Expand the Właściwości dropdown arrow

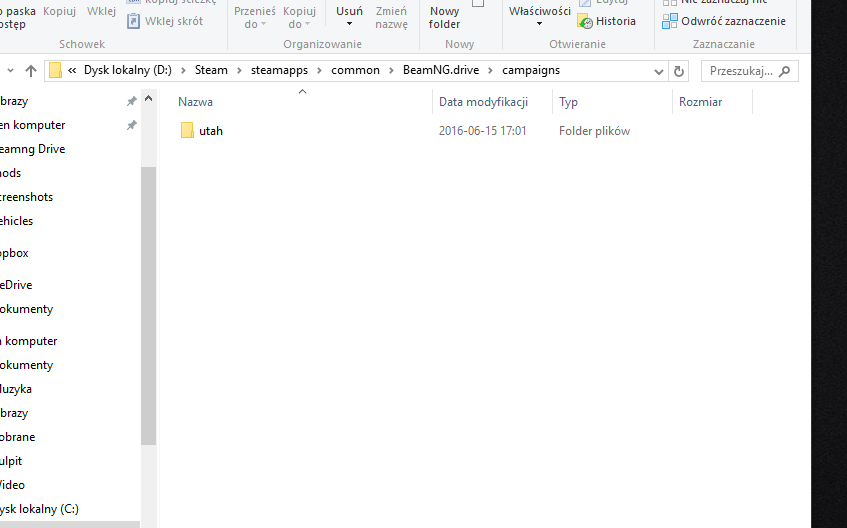[539, 24]
